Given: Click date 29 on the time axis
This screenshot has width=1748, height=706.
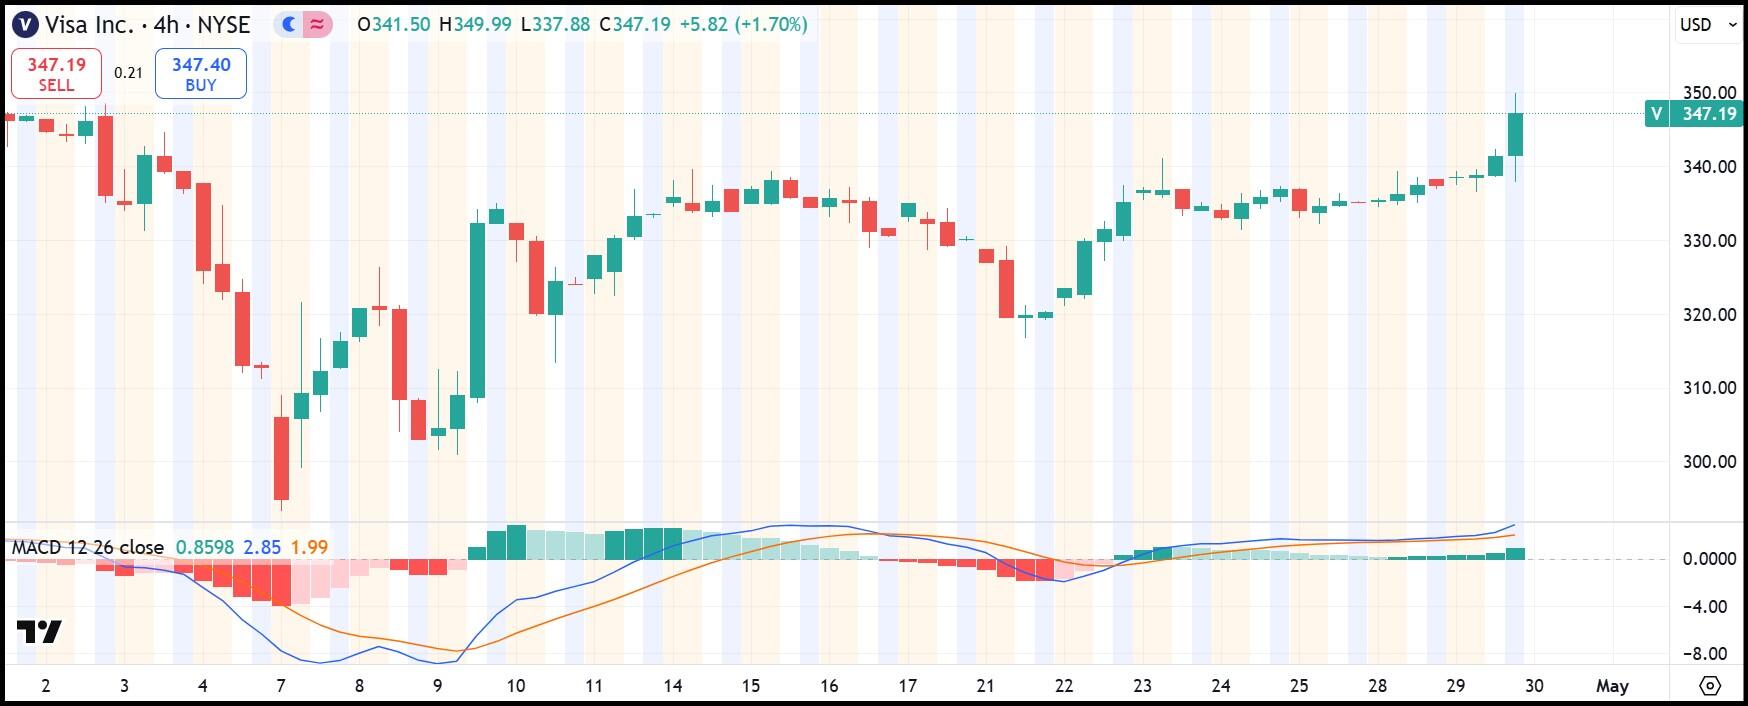Looking at the screenshot, I should 1456,686.
